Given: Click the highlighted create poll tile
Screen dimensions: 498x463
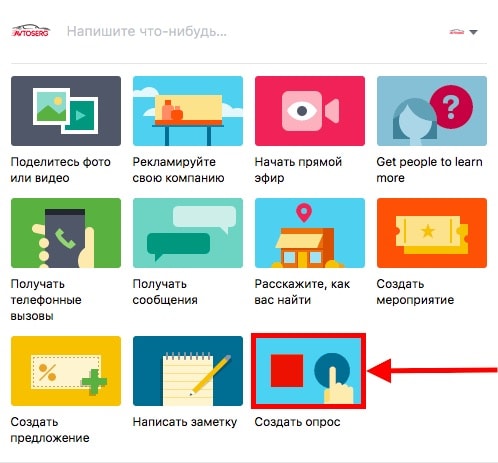Looking at the screenshot, I should click(x=308, y=371).
